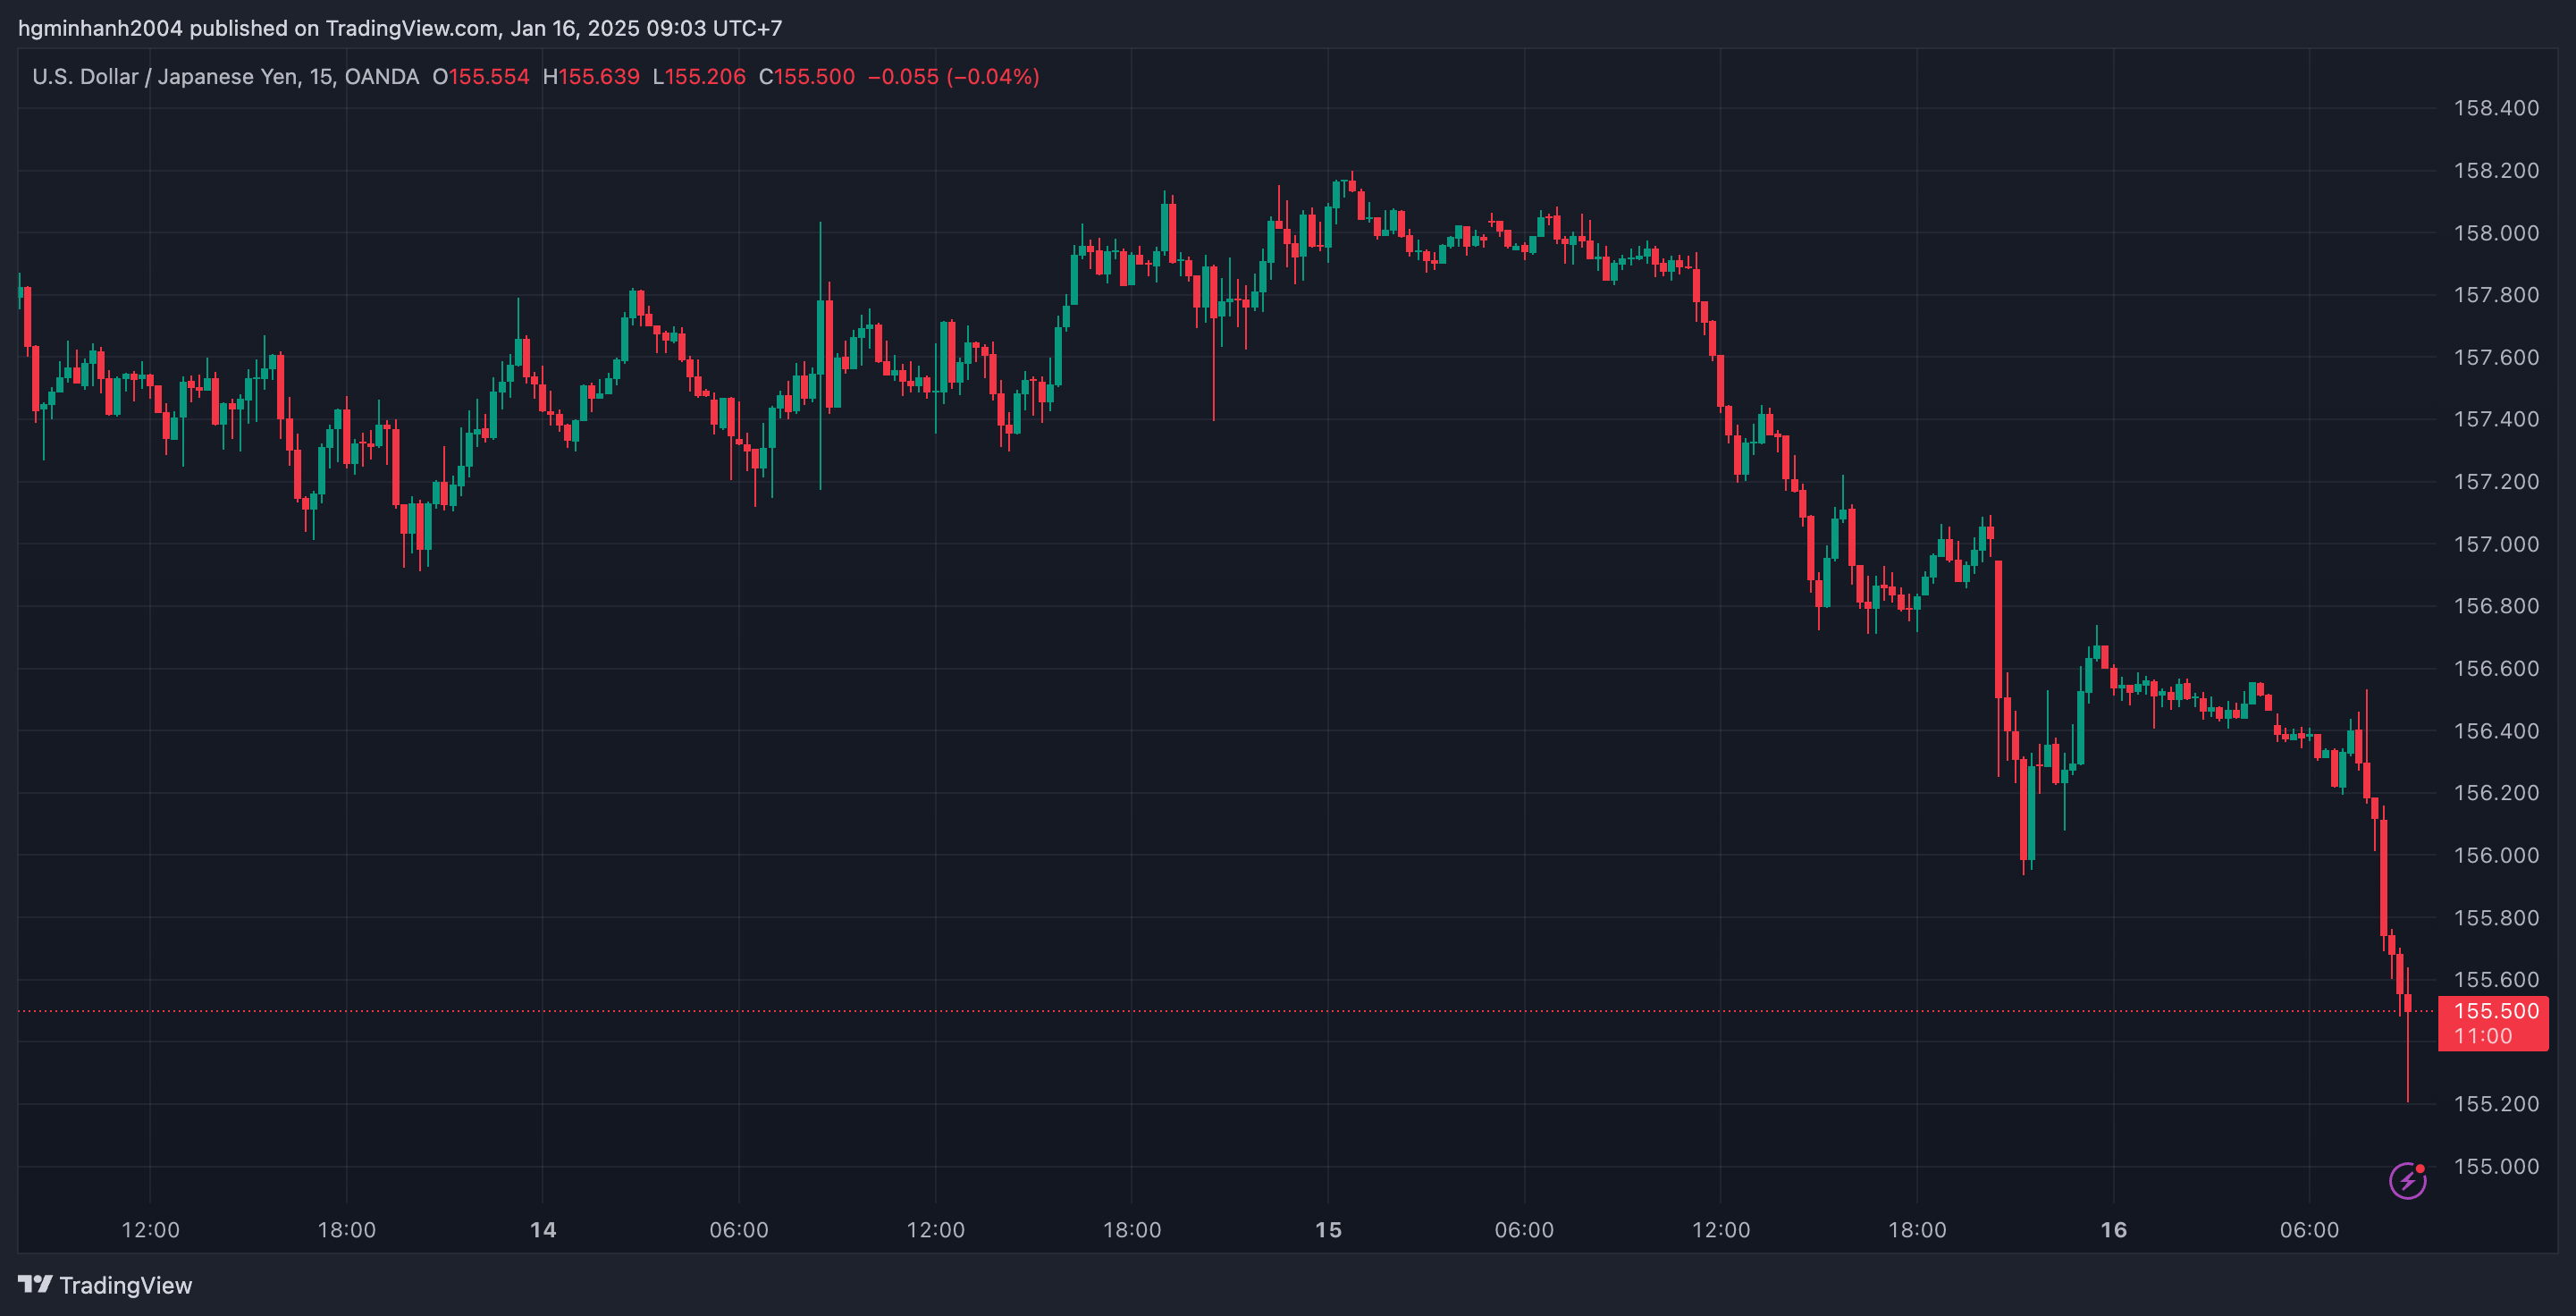Screen dimensions: 2576x1316
Task: Click the TradingView logo at bottom left
Action: tap(105, 1285)
